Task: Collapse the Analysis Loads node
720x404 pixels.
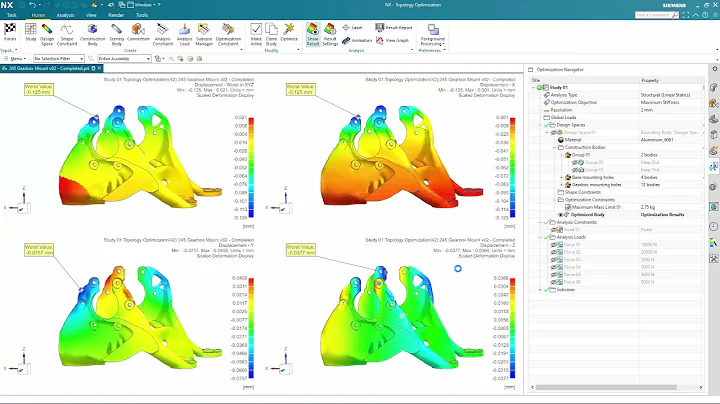Action: pyautogui.click(x=540, y=237)
